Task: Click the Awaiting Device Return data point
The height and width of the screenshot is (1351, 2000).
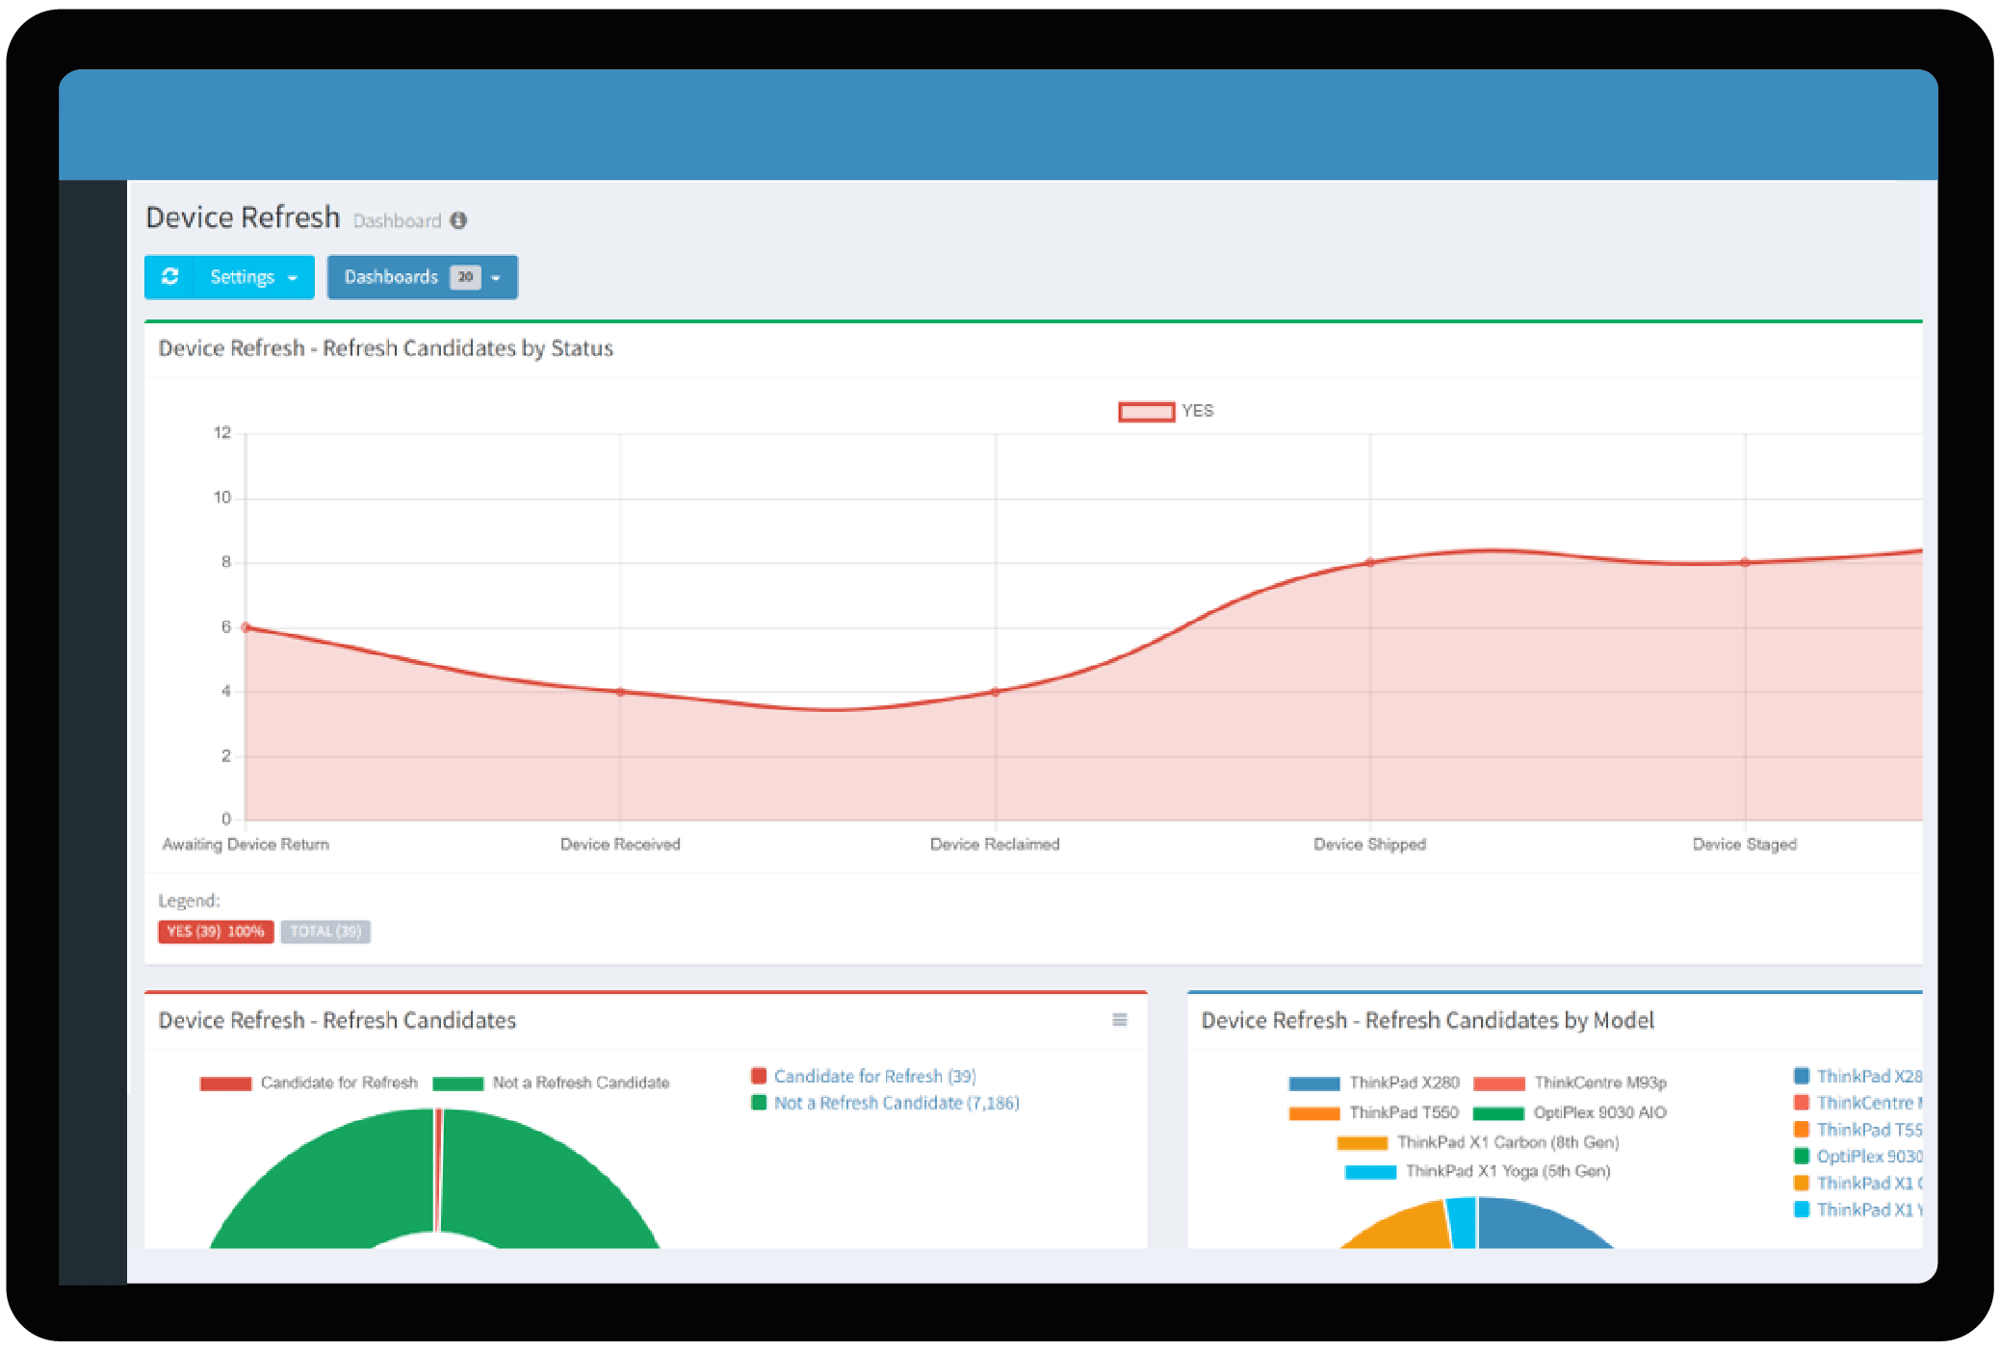Action: [246, 627]
